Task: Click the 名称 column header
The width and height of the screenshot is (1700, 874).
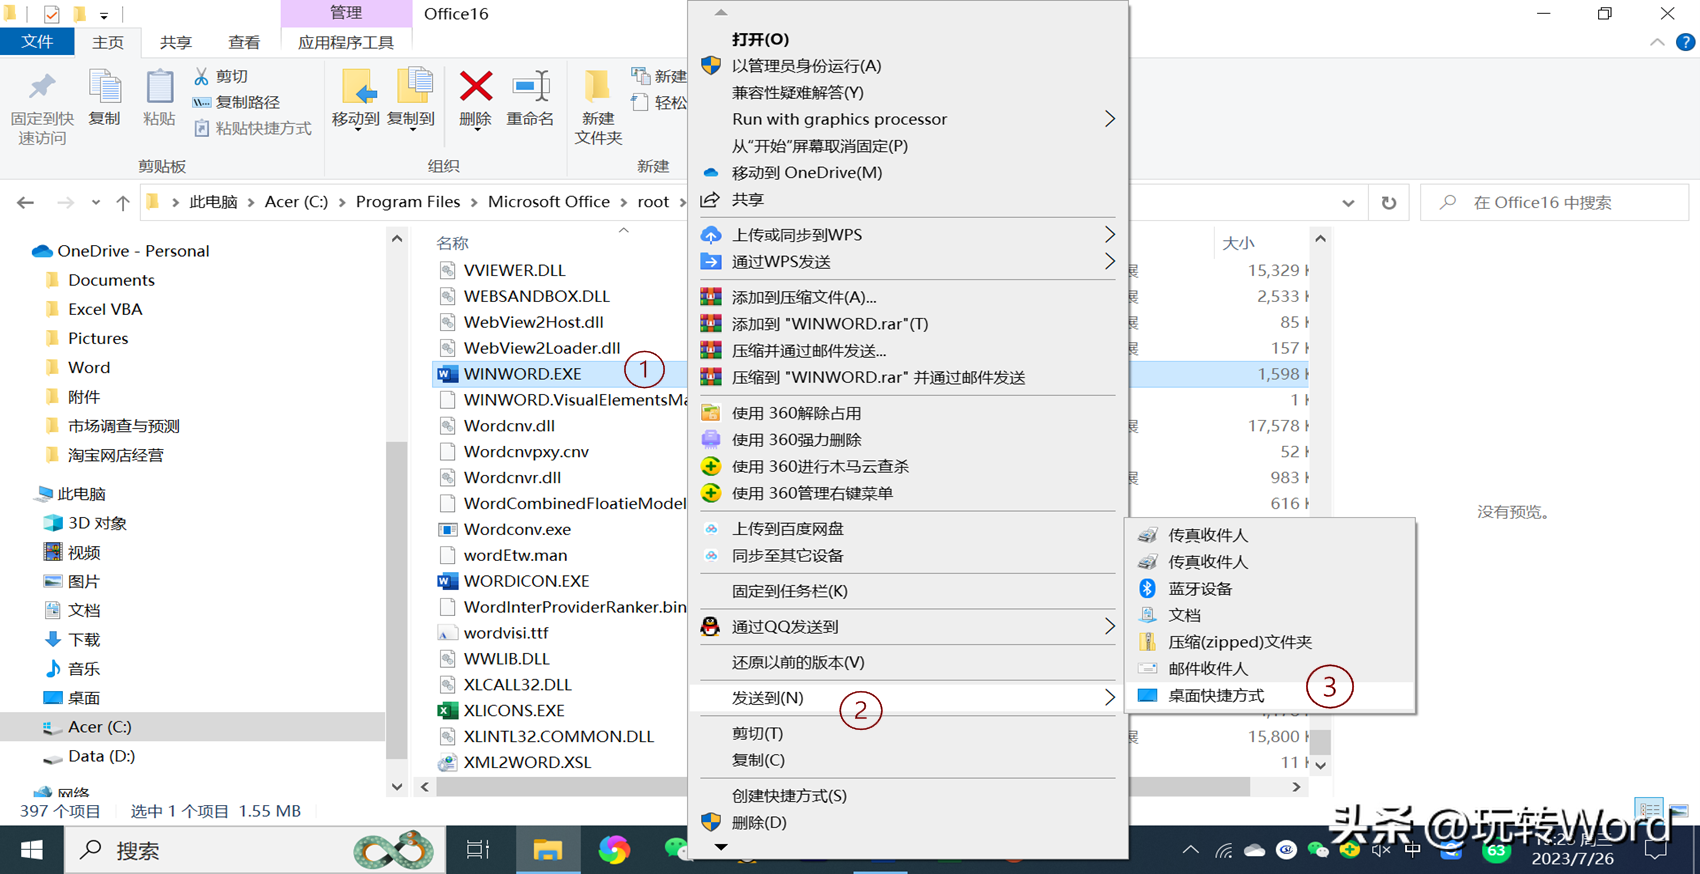Action: [x=452, y=243]
